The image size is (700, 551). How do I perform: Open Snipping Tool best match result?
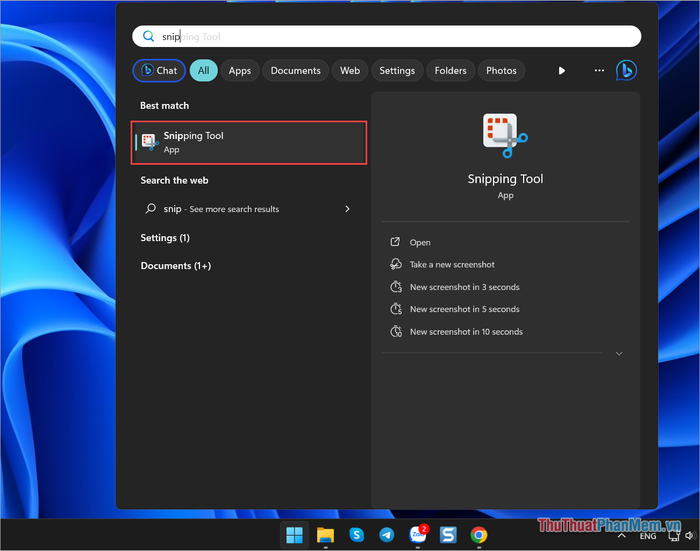[x=249, y=142]
